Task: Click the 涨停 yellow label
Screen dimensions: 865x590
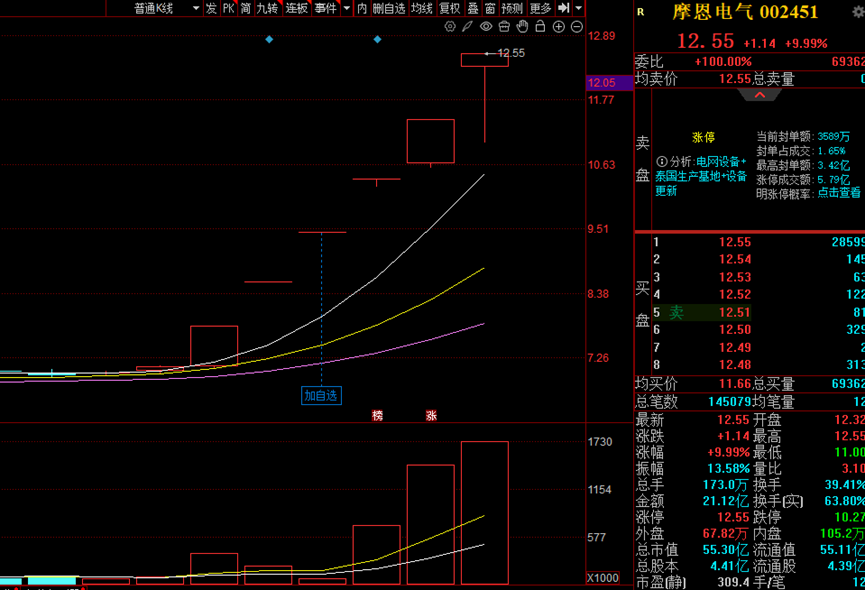Action: pyautogui.click(x=703, y=137)
